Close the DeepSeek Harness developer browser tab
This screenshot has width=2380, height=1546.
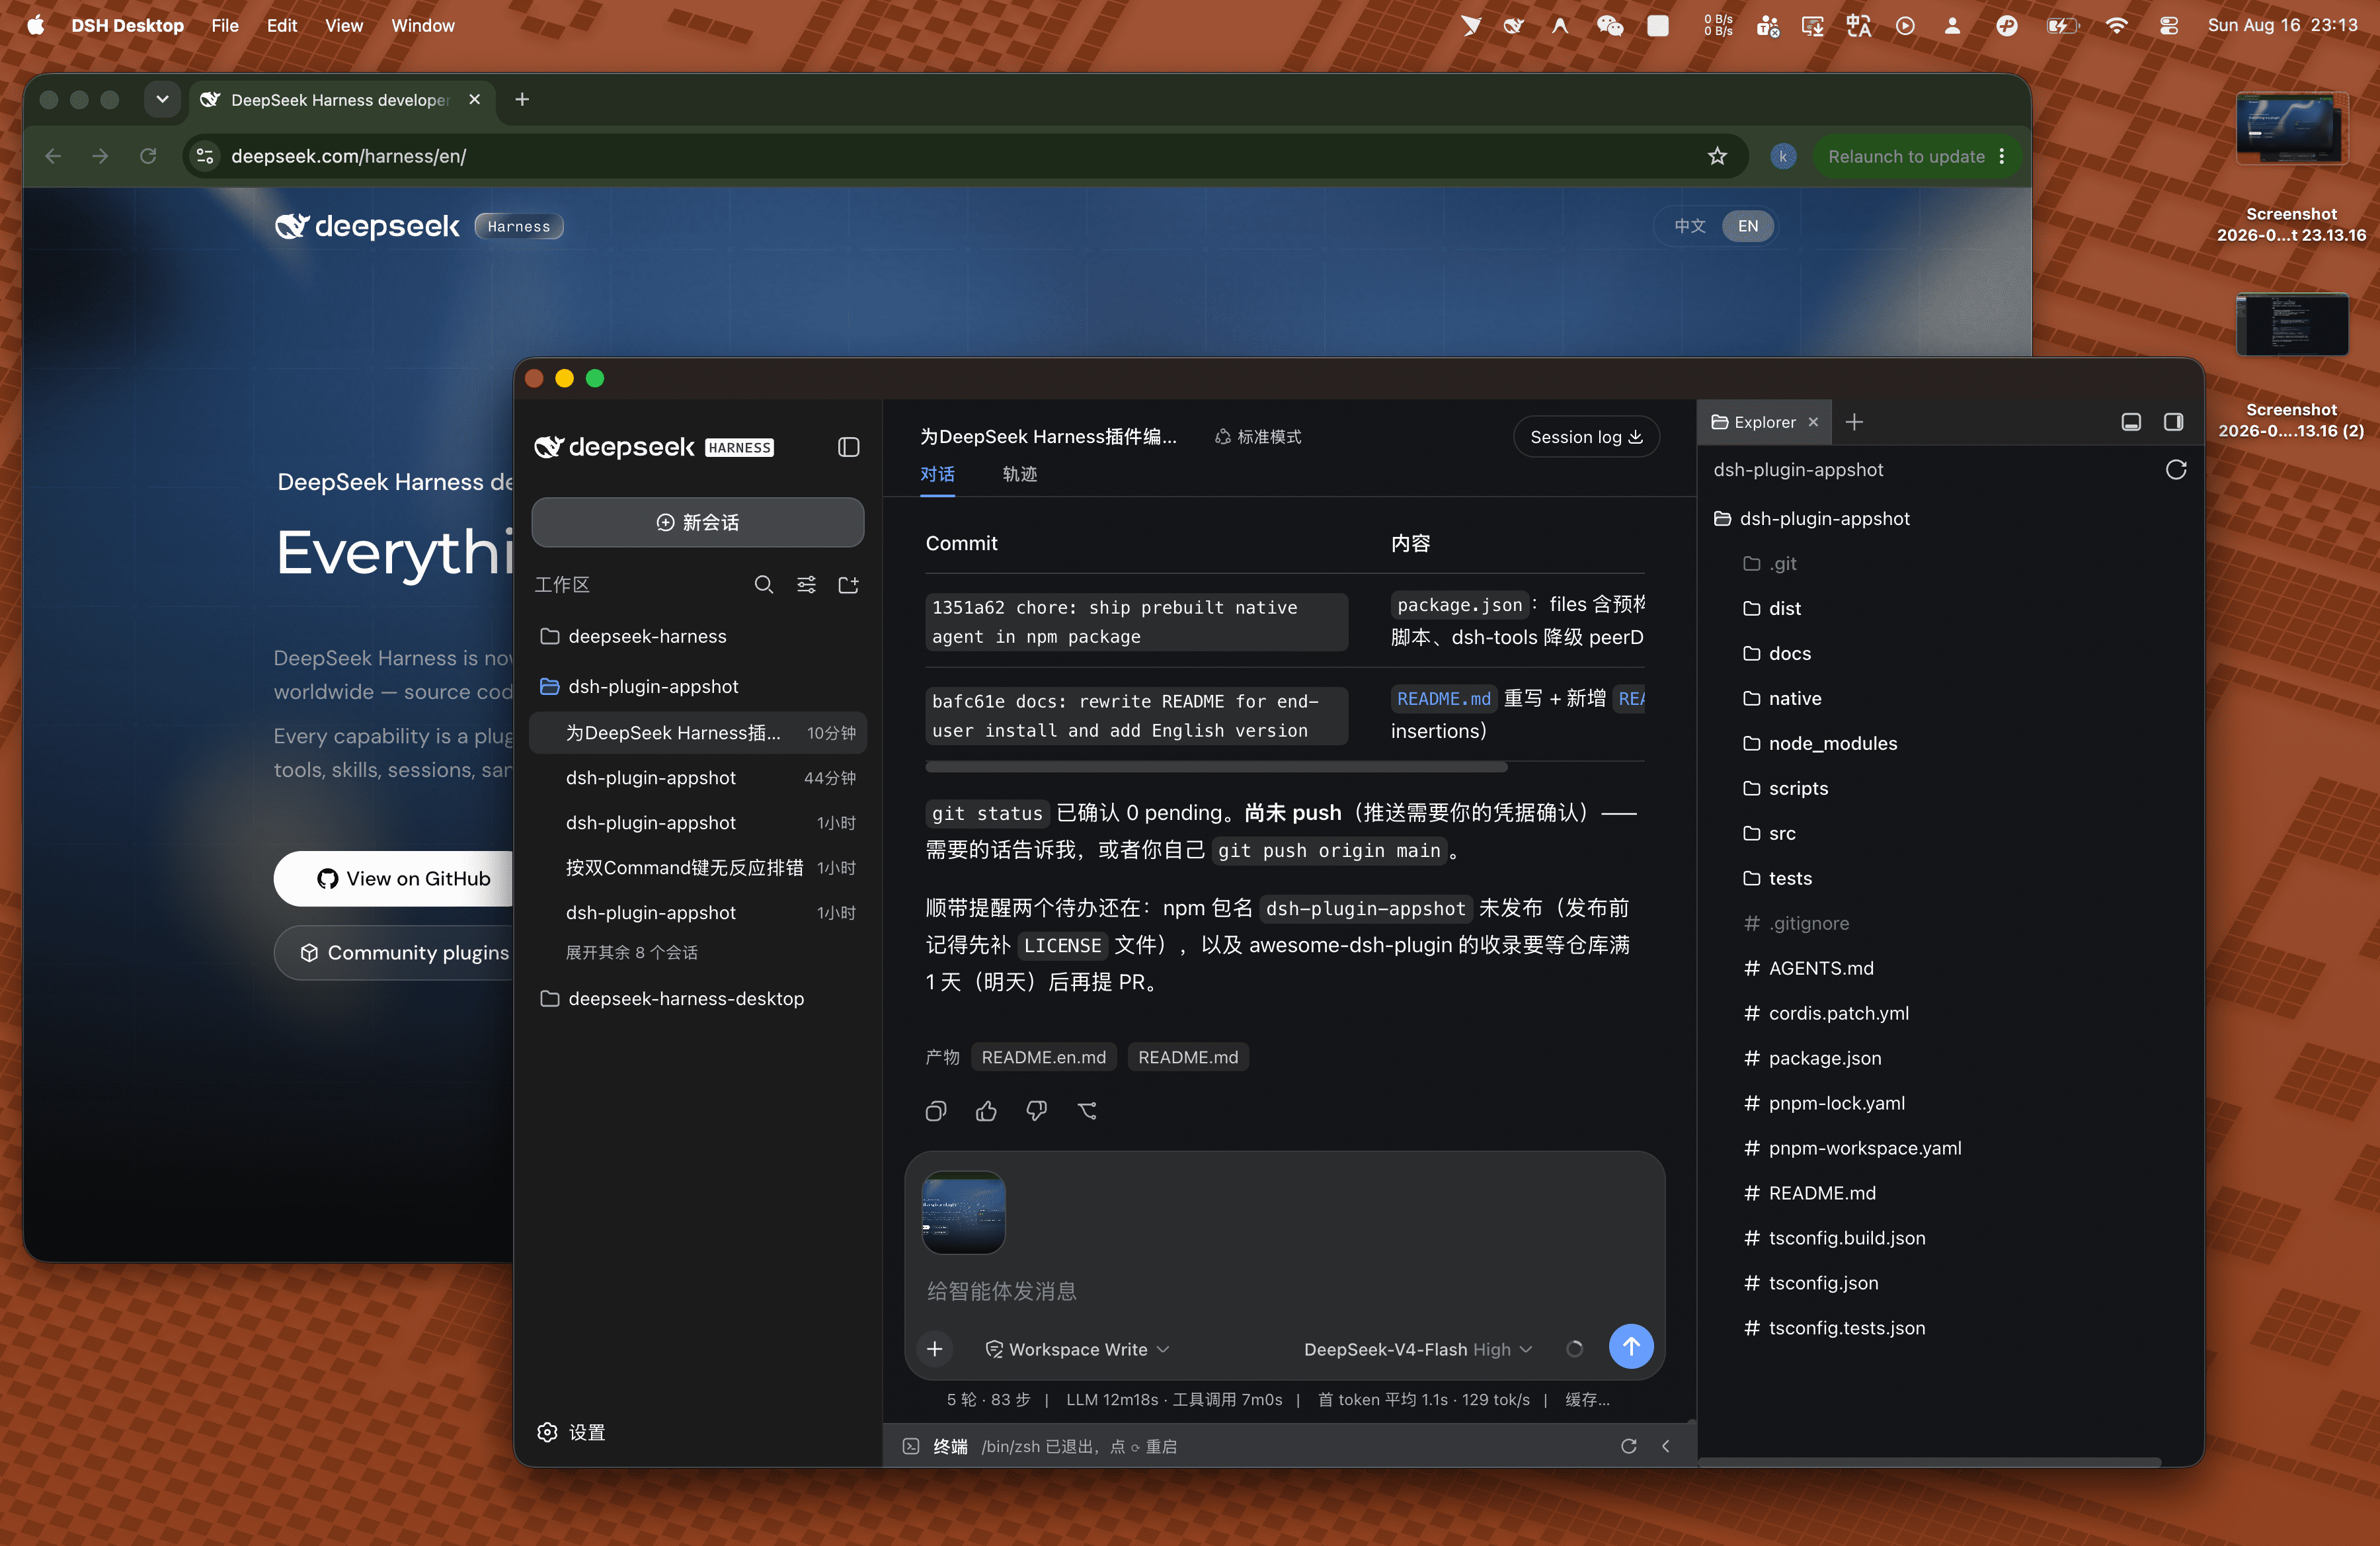coord(475,99)
